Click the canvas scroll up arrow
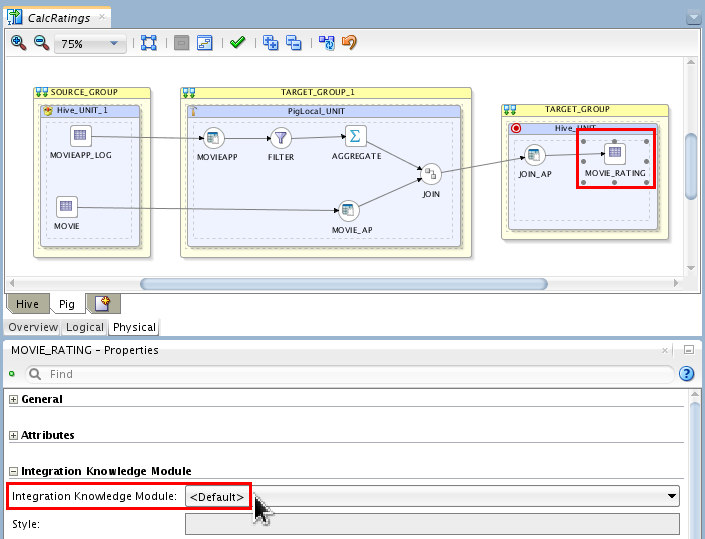This screenshot has height=539, width=705. [691, 62]
